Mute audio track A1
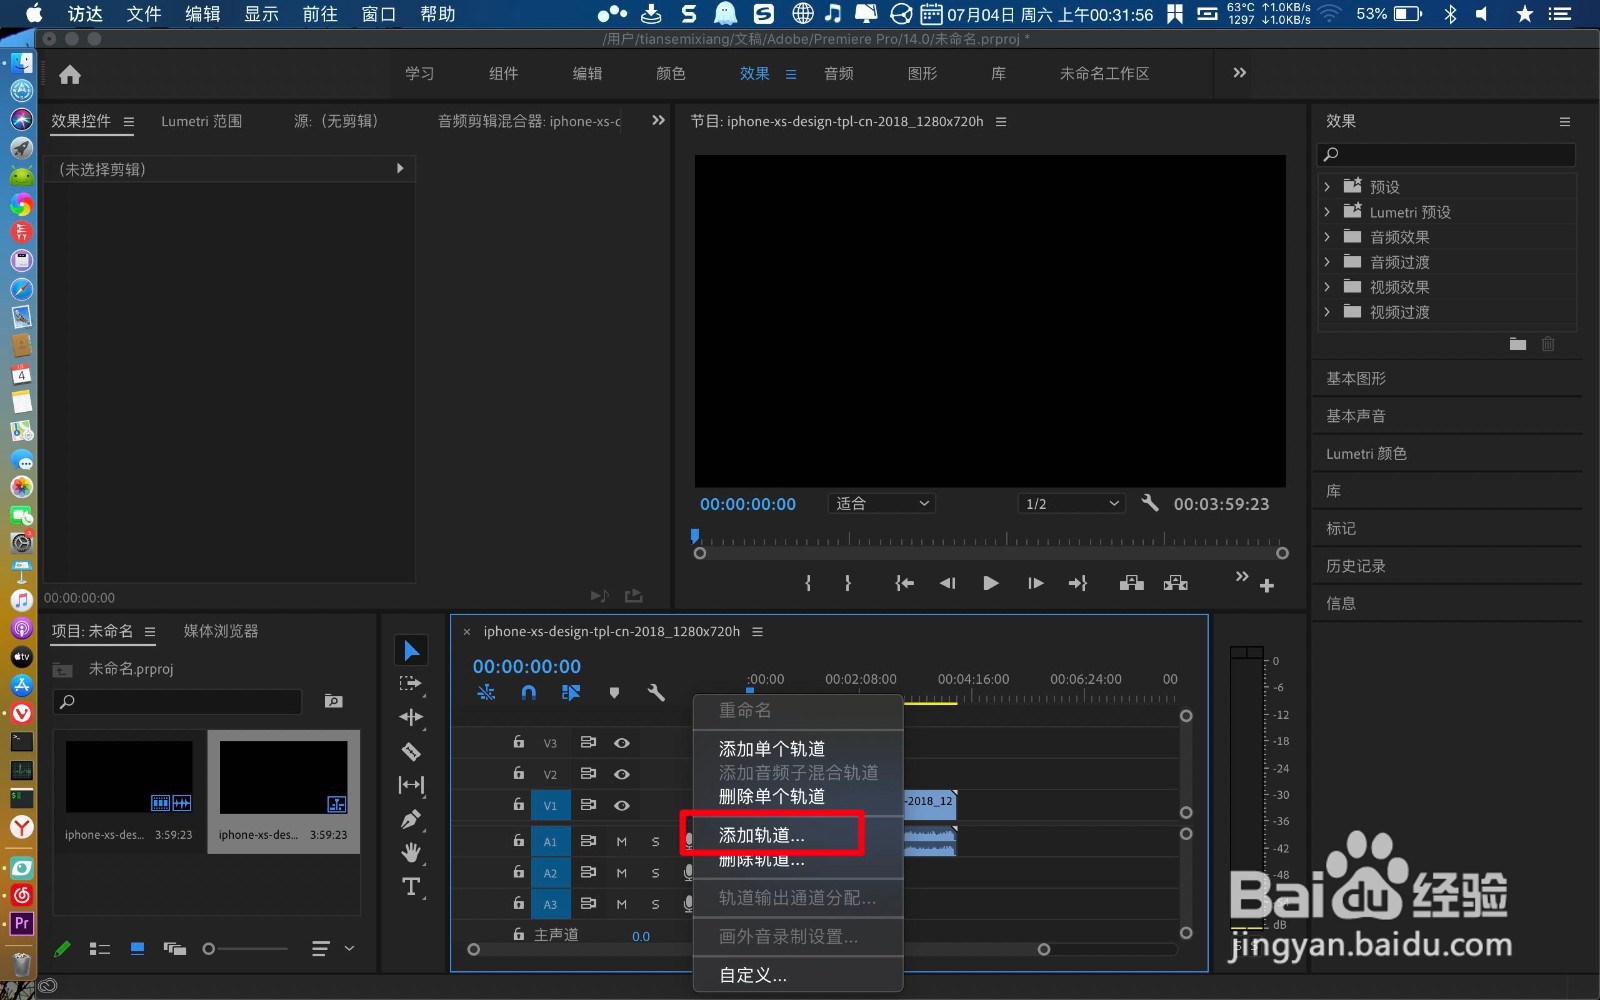This screenshot has height=1000, width=1600. point(622,842)
